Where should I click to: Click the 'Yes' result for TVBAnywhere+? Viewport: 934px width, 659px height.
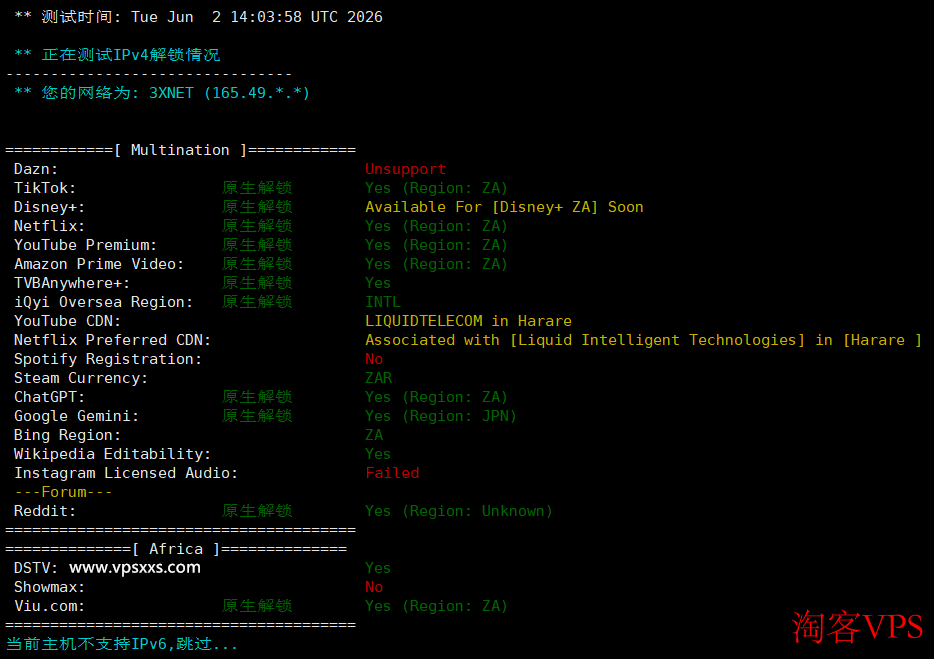[x=378, y=283]
